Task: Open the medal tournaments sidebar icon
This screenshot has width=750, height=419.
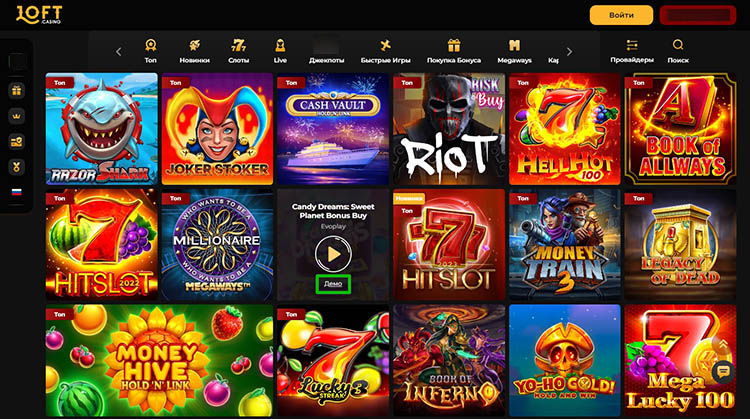Action: coord(17,167)
